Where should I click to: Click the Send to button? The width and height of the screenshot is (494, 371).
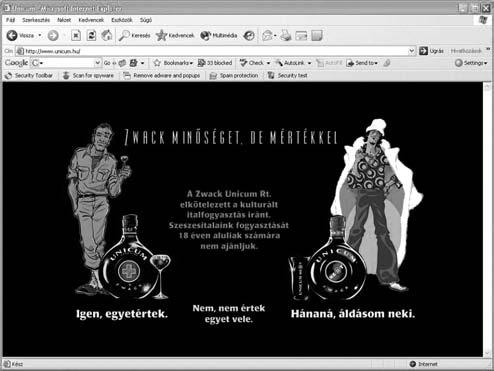362,63
